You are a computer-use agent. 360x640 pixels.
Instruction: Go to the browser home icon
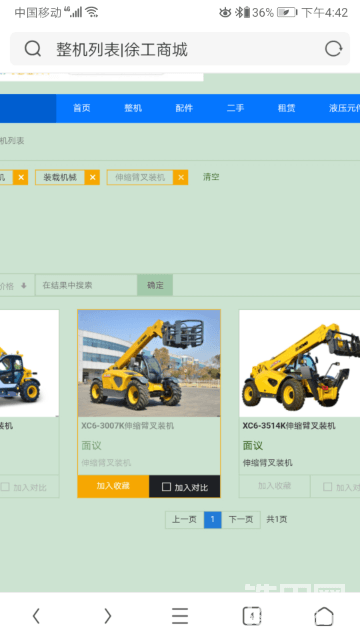(324, 616)
